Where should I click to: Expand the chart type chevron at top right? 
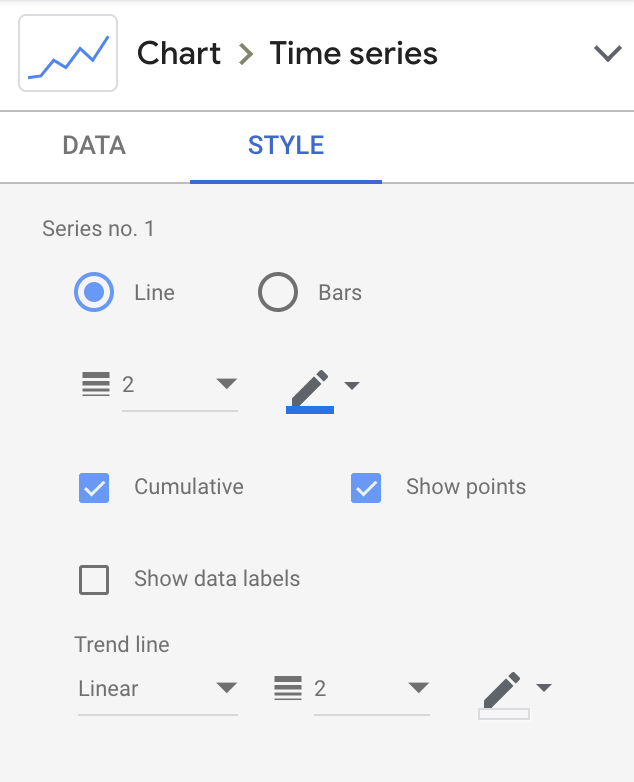(608, 53)
